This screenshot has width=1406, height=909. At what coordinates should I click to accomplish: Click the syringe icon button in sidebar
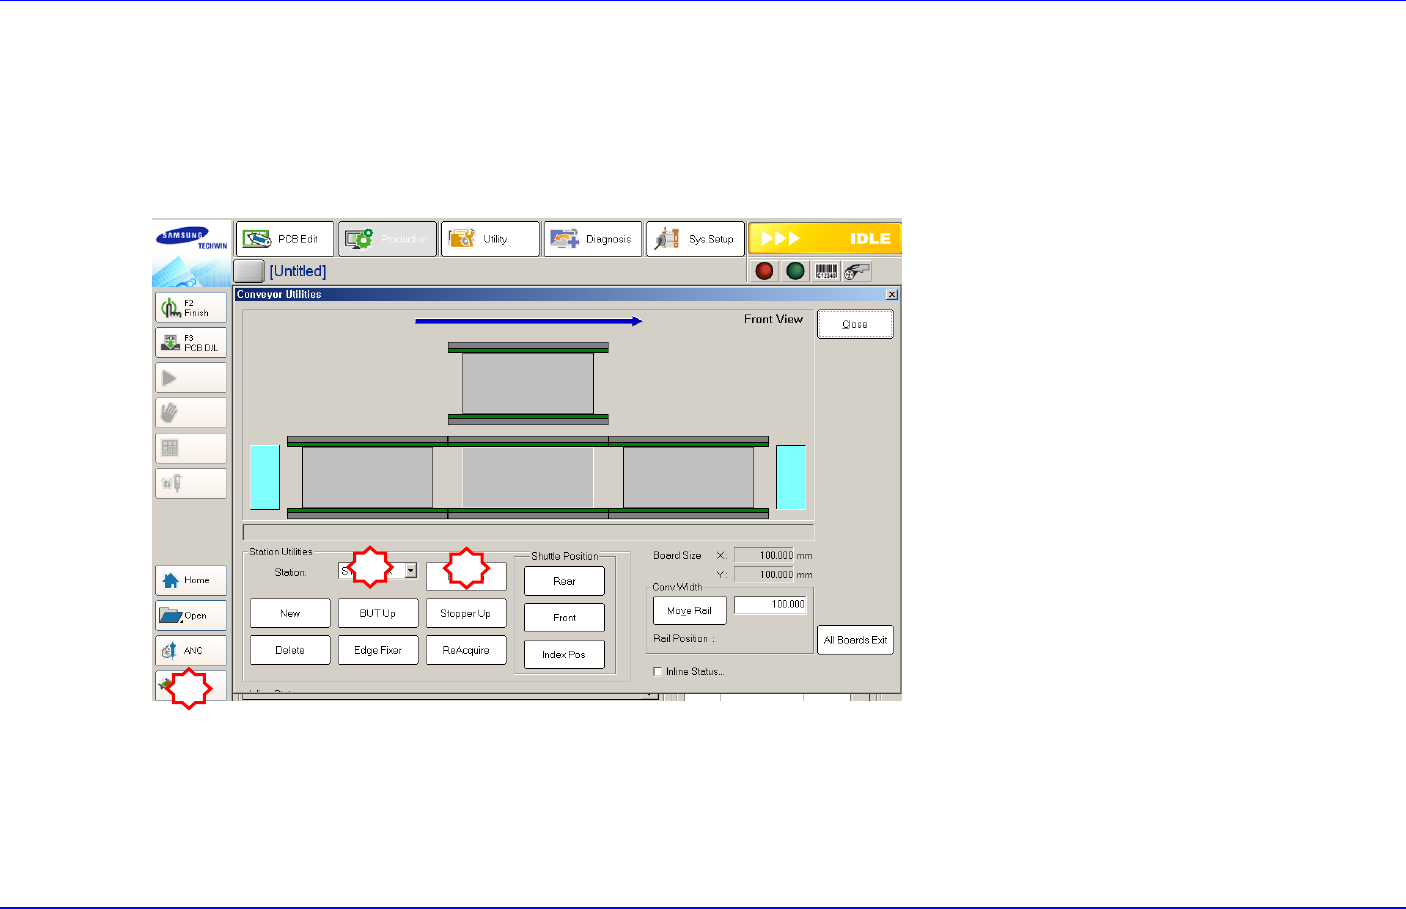tap(191, 484)
